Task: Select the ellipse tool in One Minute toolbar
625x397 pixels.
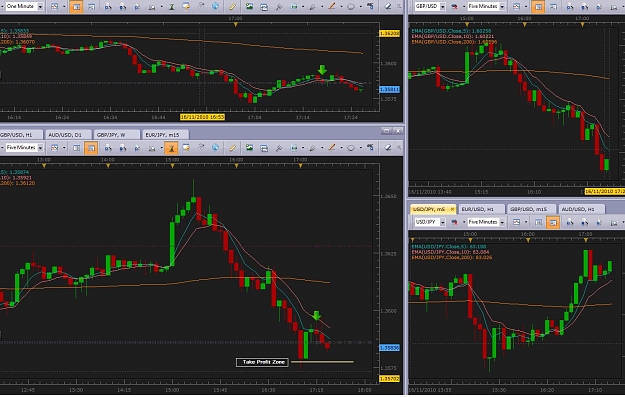Action: tap(351, 7)
